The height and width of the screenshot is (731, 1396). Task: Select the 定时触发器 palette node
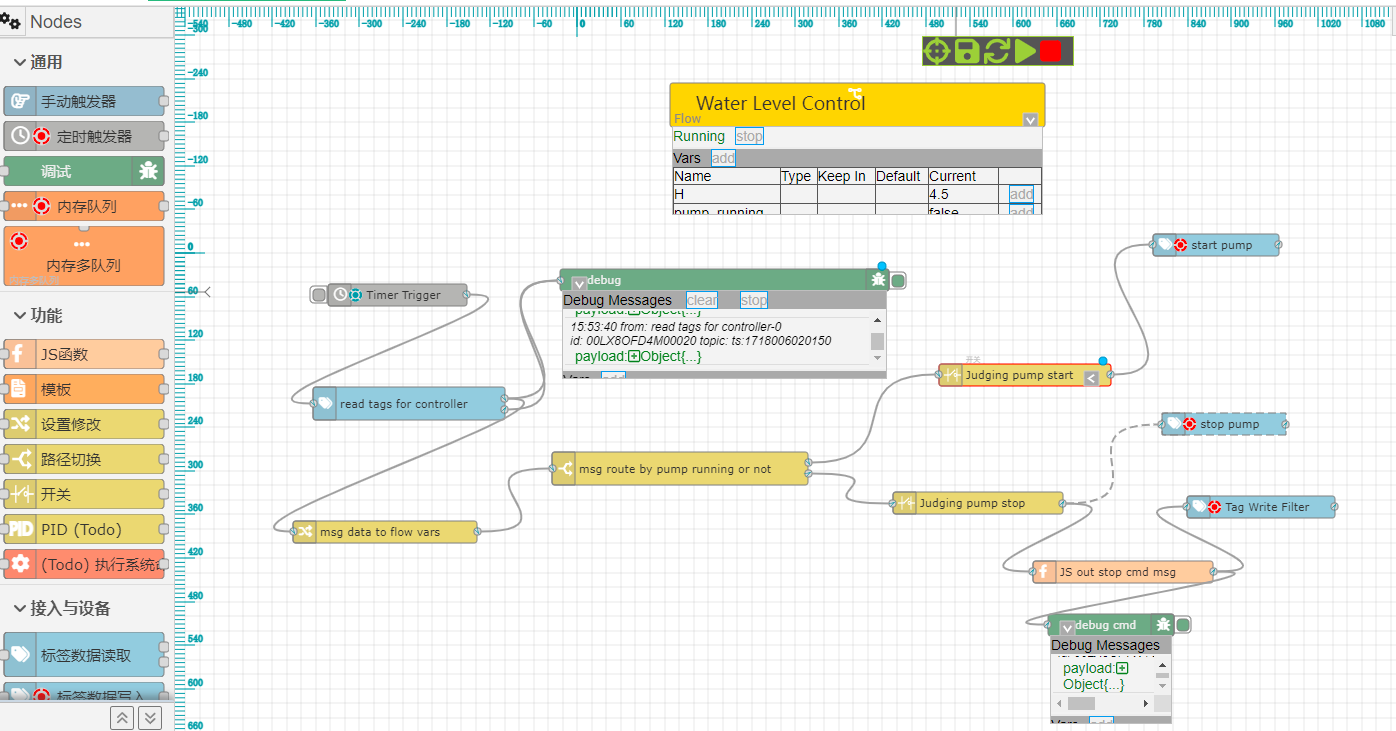pyautogui.click(x=84, y=136)
